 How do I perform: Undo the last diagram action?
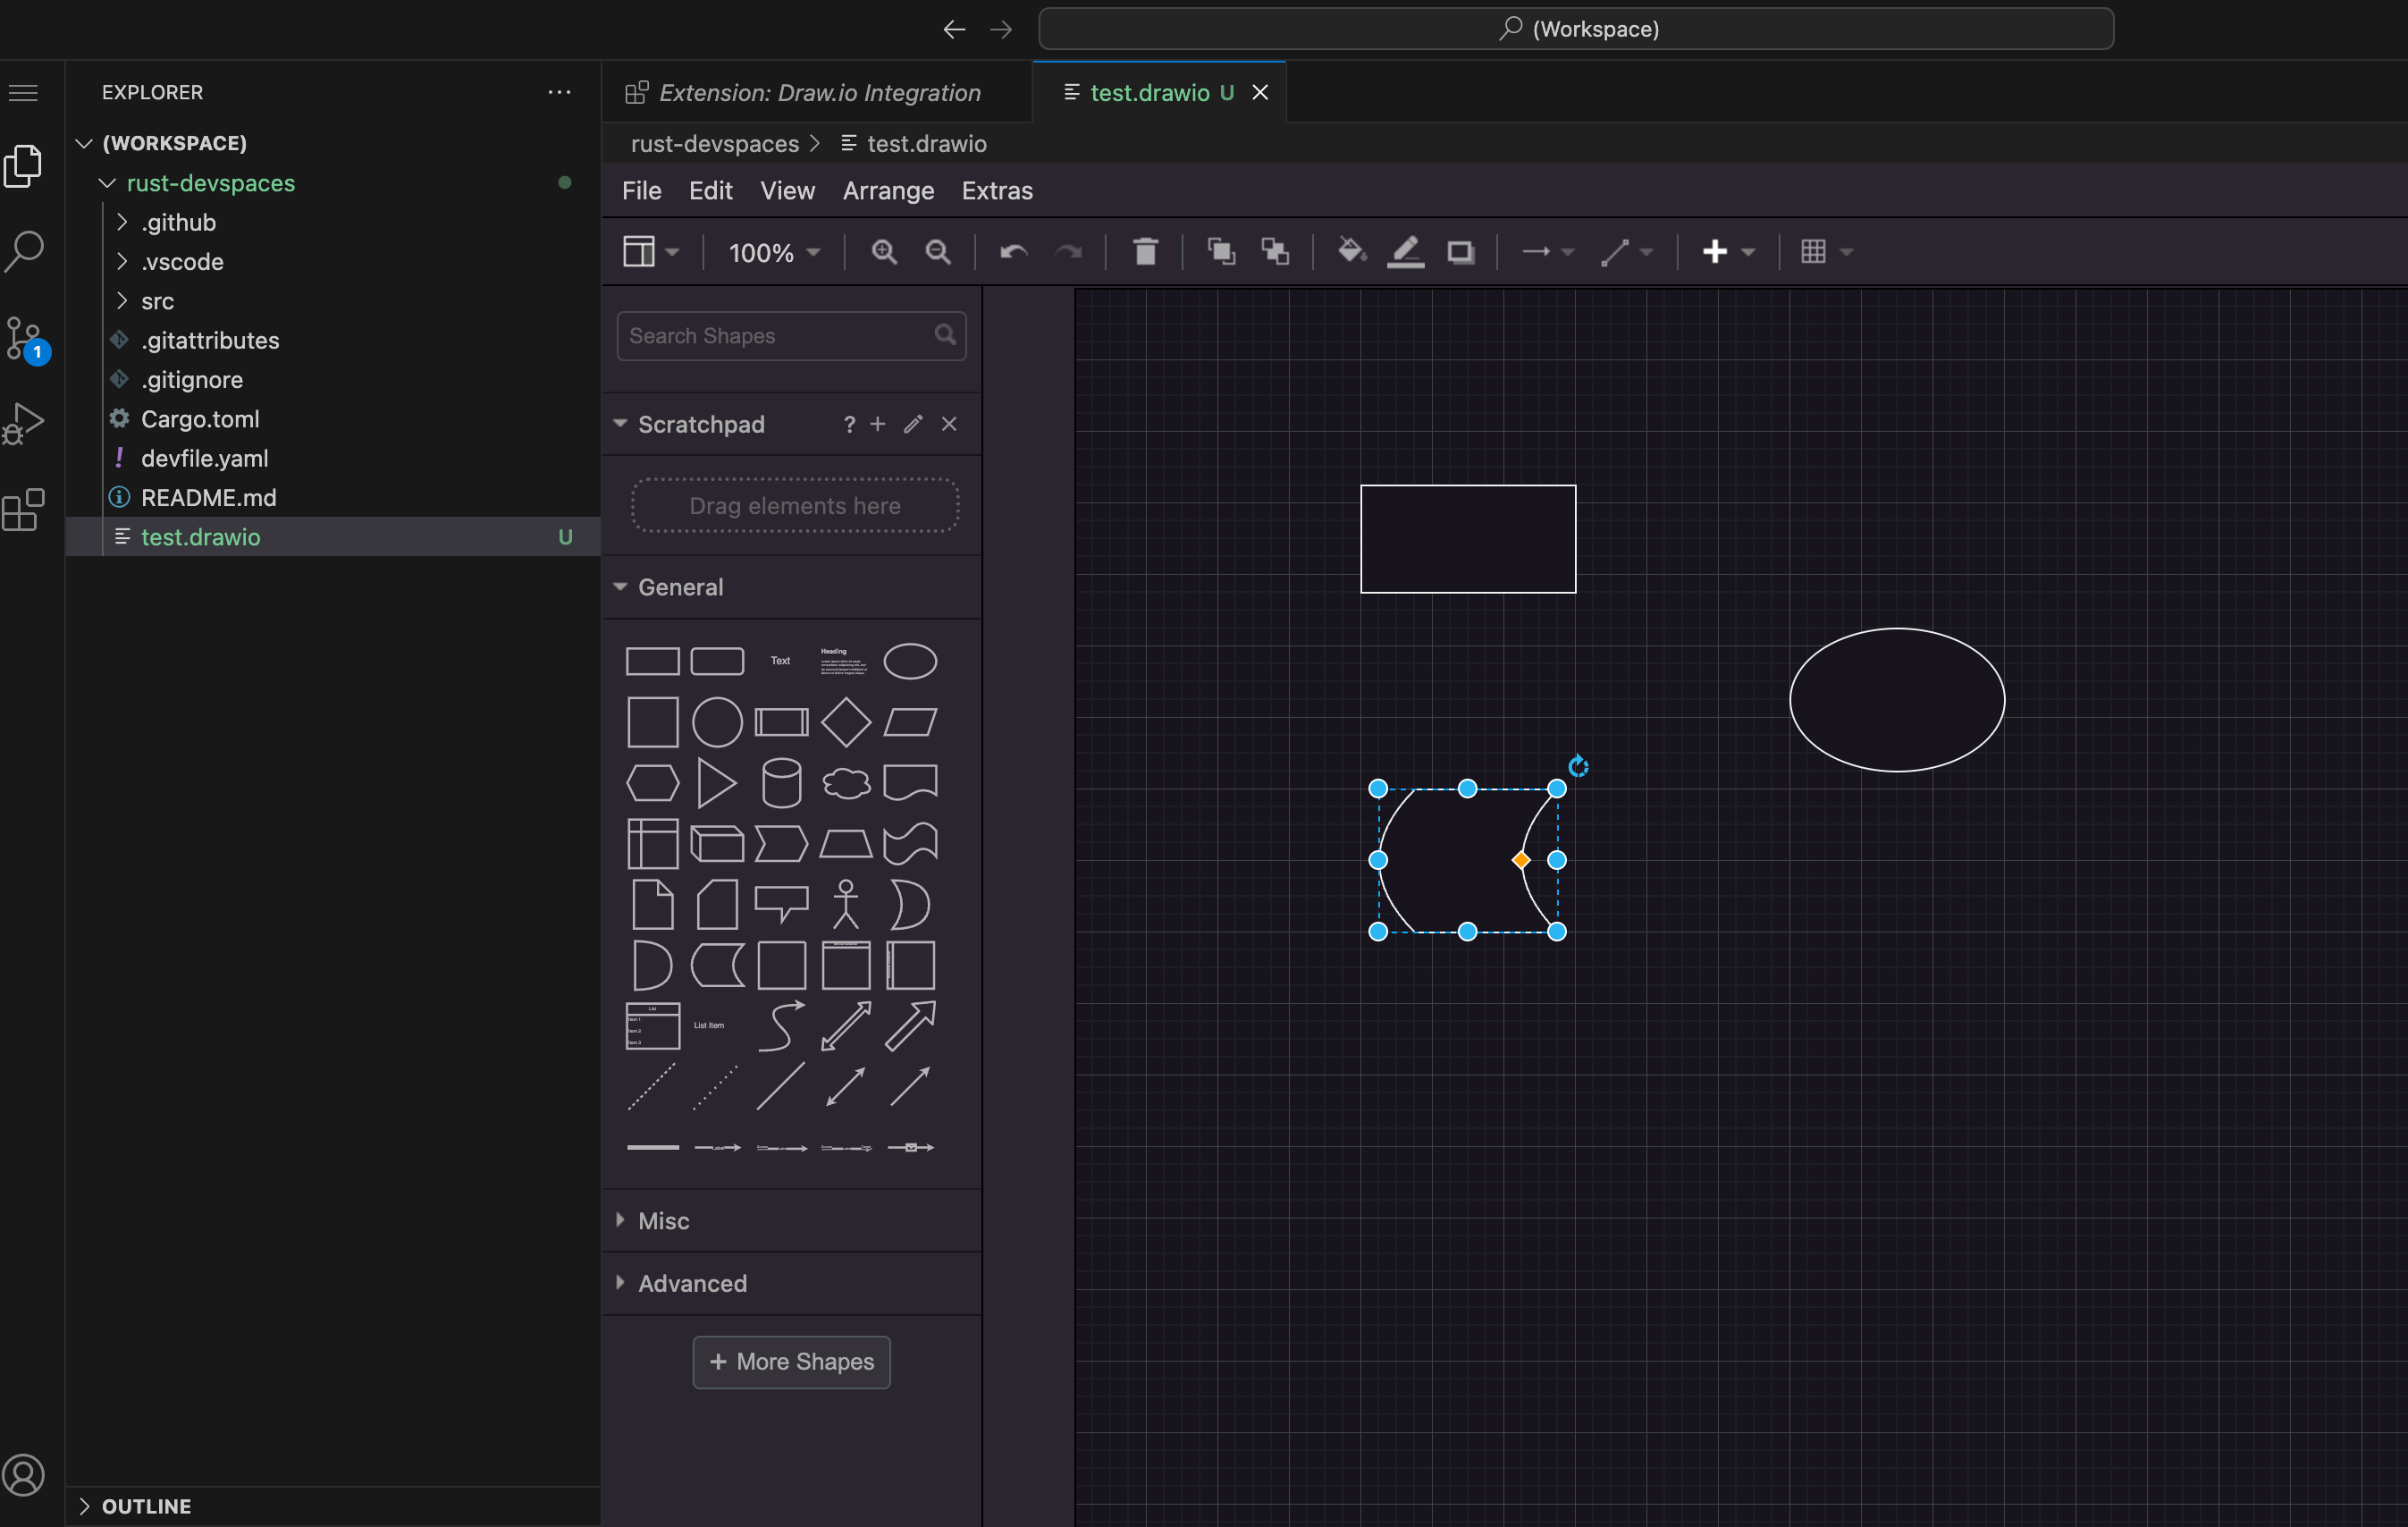pyautogui.click(x=1014, y=252)
